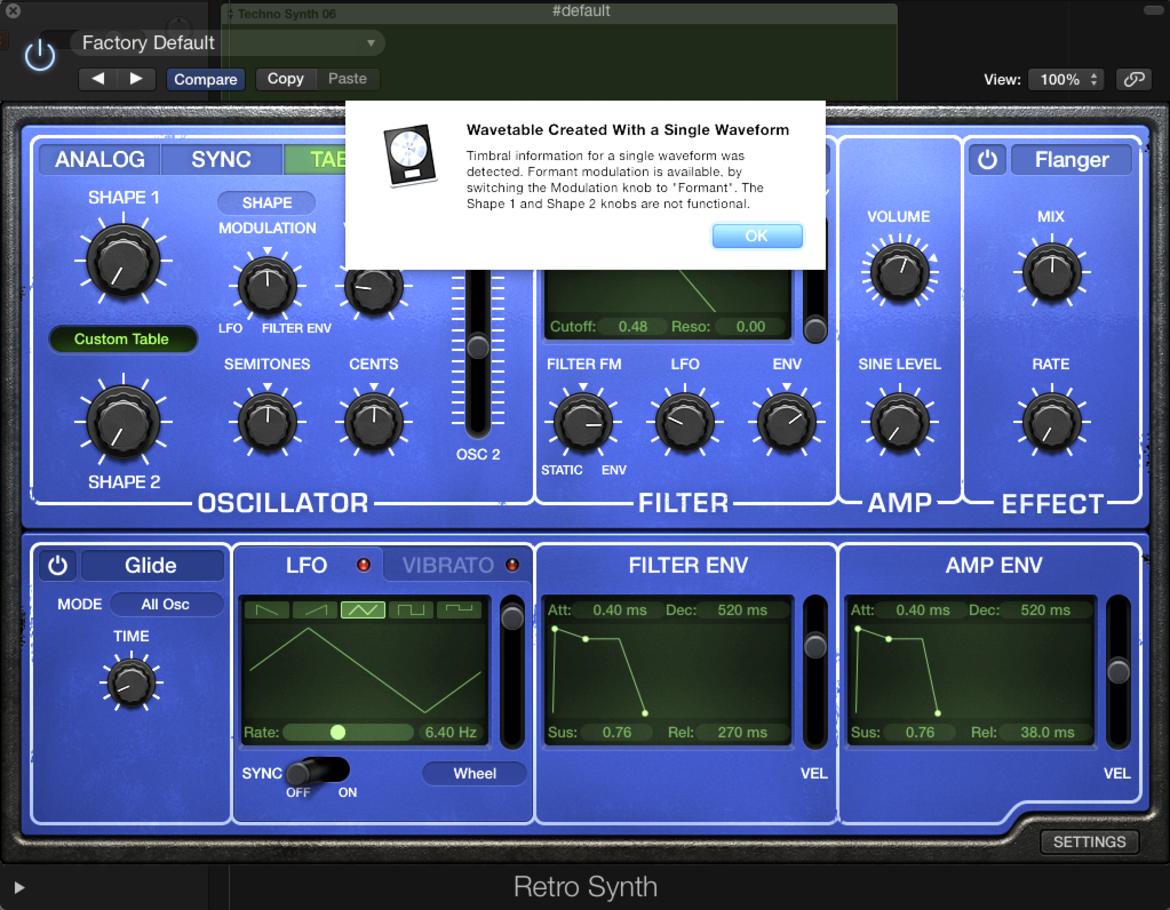This screenshot has width=1170, height=910.
Task: Choose the descending sawtooth LFO waveform
Action: pos(267,610)
